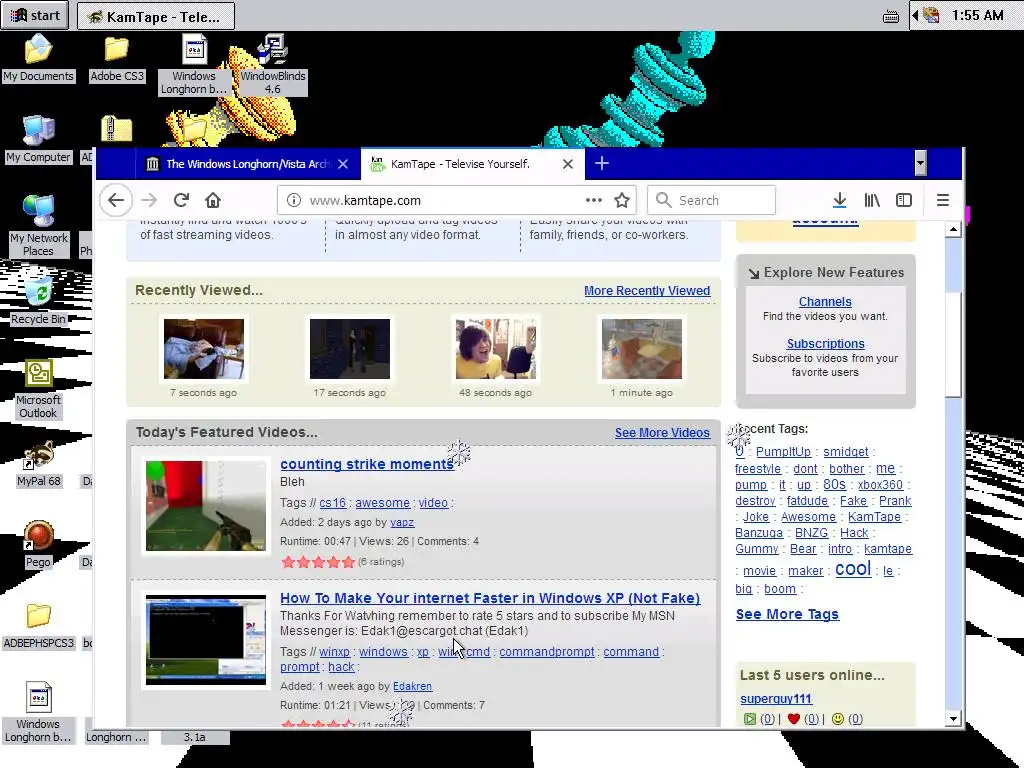
Task: Click the scrollbar up arrow
Action: 953,229
